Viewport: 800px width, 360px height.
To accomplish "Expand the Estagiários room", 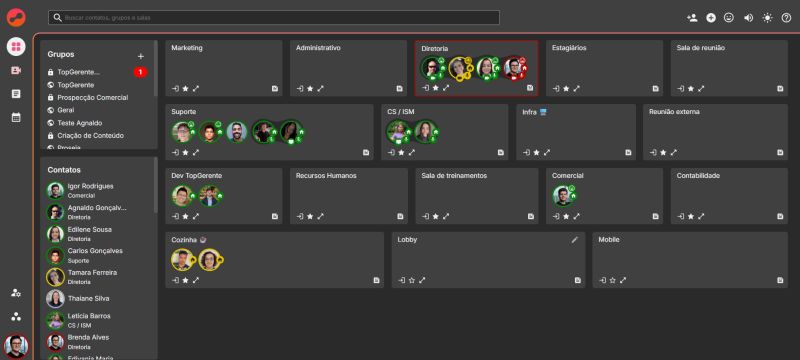I will 577,89.
